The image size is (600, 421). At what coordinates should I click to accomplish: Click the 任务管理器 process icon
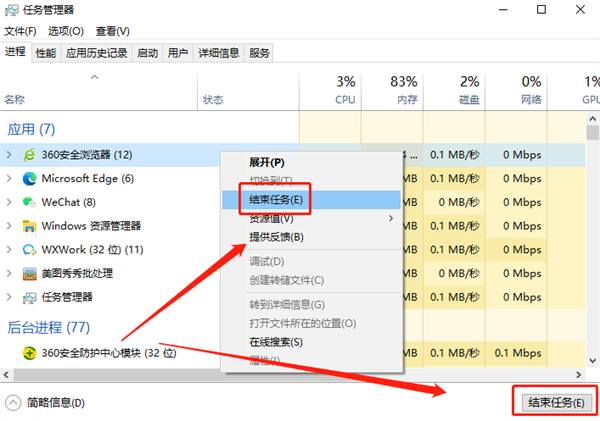coord(29,297)
